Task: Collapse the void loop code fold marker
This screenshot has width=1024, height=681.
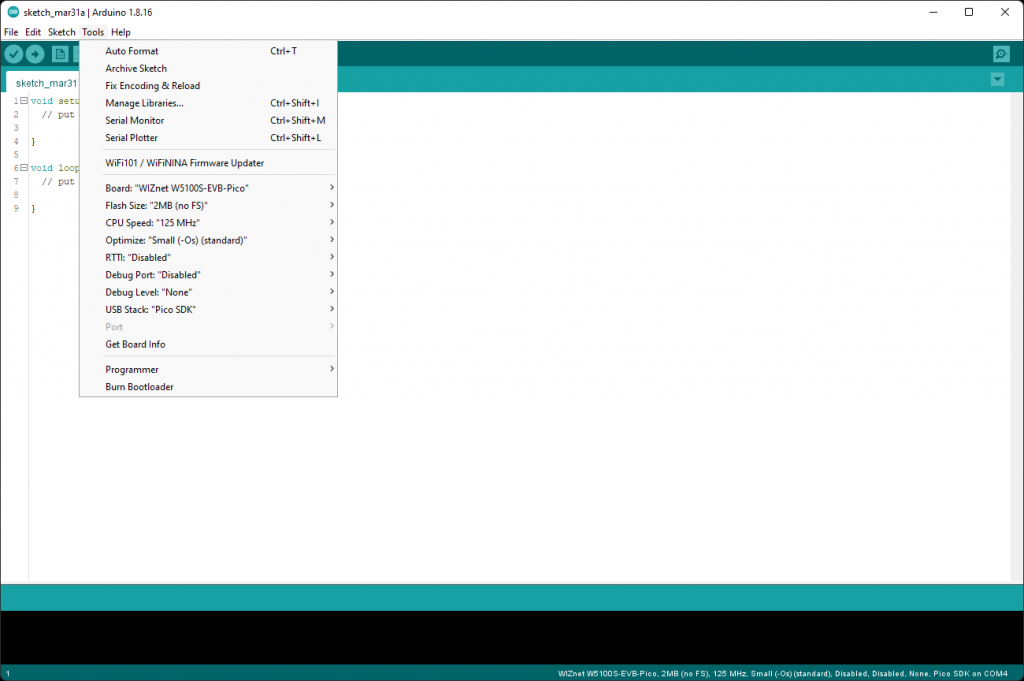Action: coord(24,168)
